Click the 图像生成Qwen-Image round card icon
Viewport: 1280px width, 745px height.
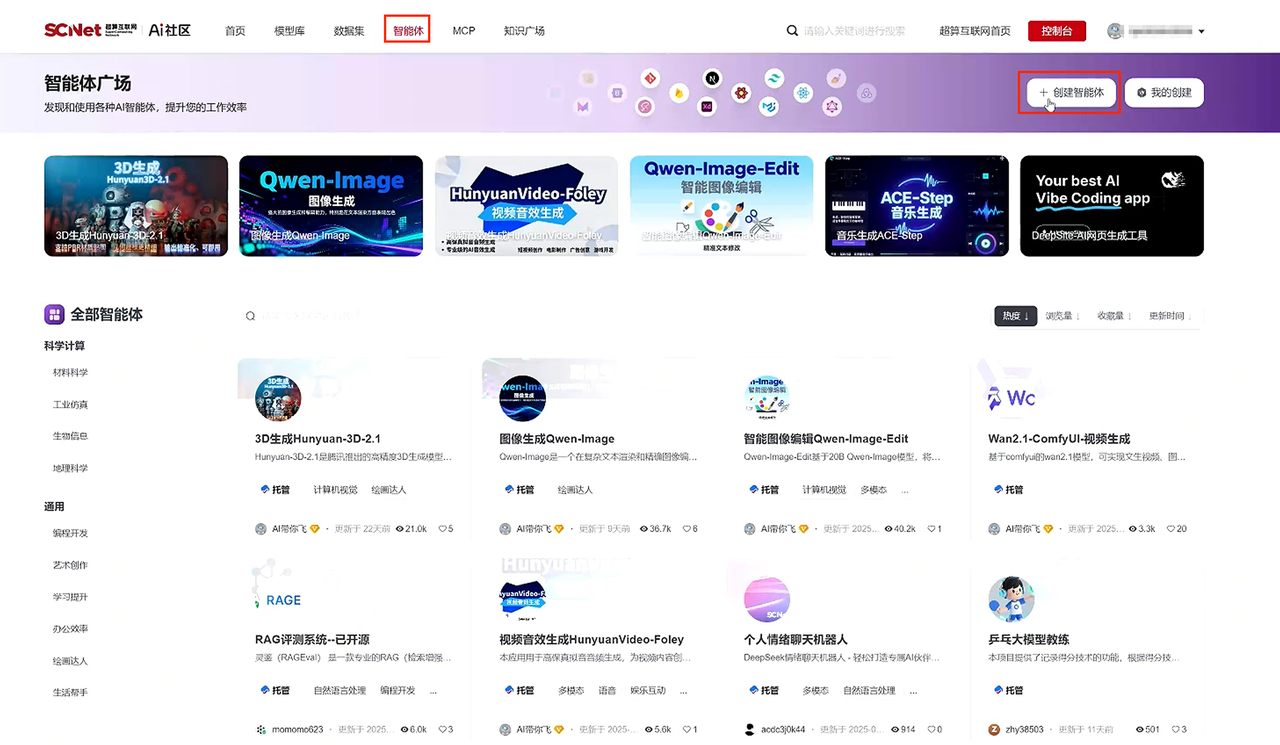pyautogui.click(x=522, y=398)
